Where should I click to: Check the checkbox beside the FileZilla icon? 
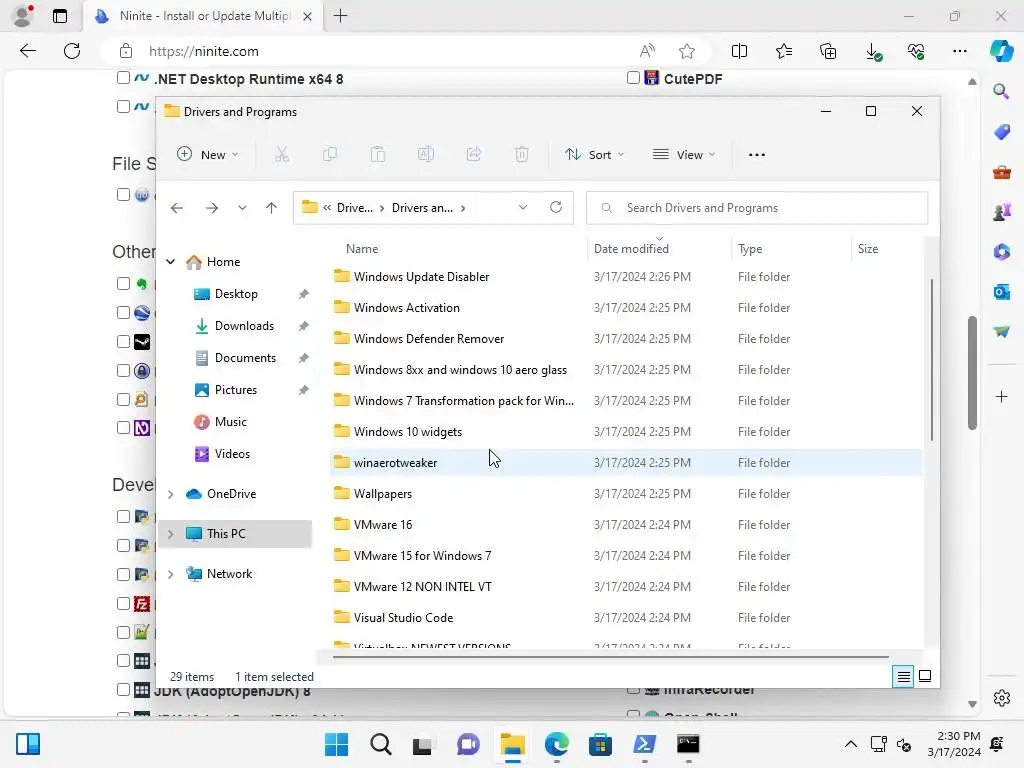(x=123, y=603)
